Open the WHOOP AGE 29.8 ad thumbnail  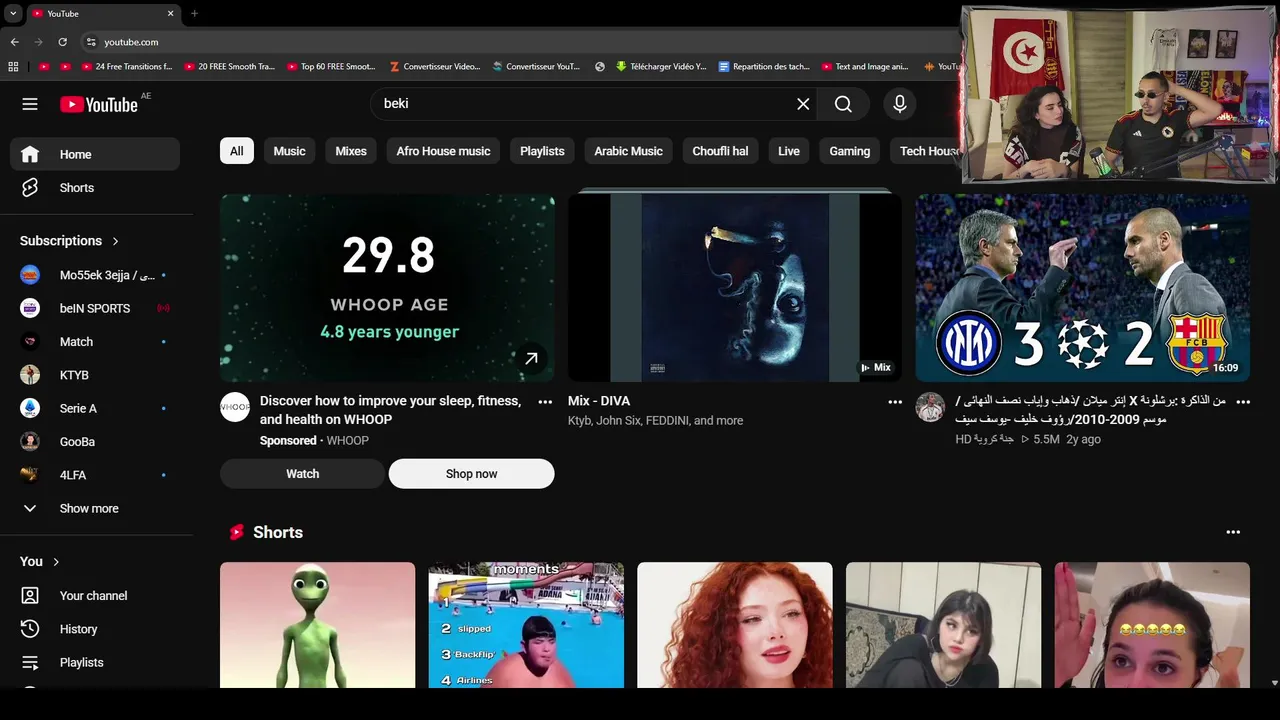(387, 288)
